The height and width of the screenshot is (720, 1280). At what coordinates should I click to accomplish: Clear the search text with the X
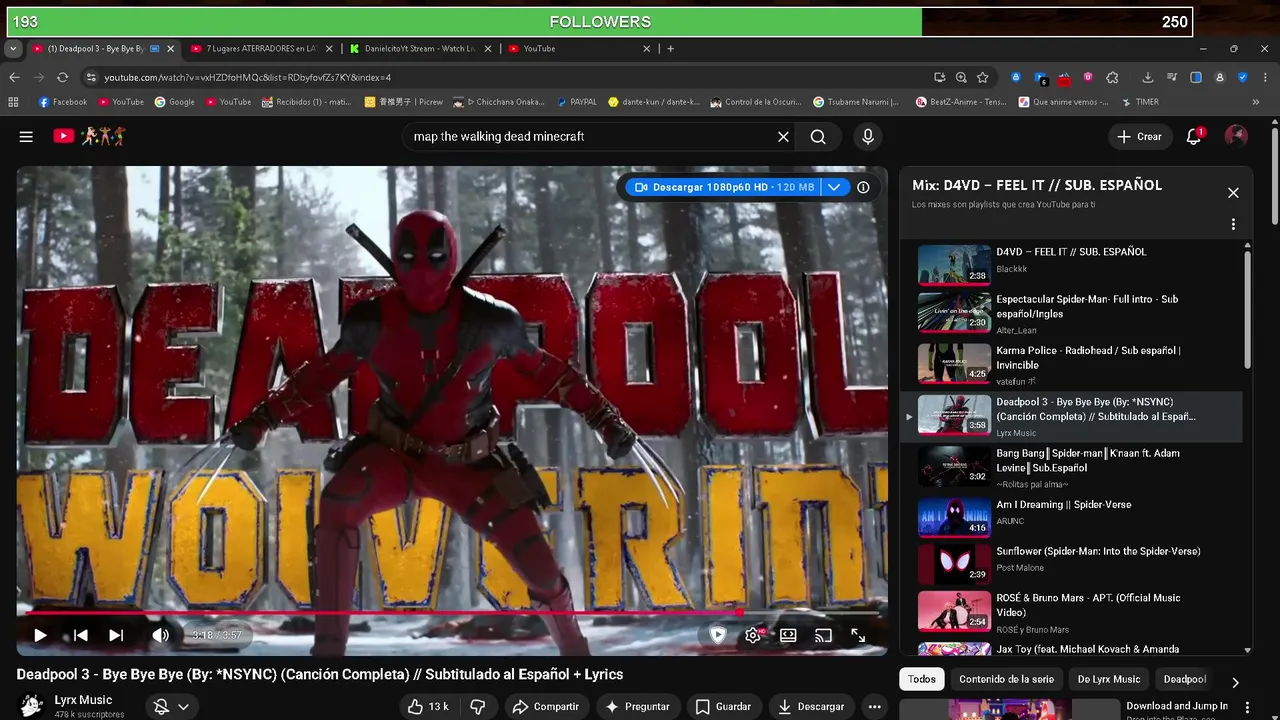(x=783, y=137)
